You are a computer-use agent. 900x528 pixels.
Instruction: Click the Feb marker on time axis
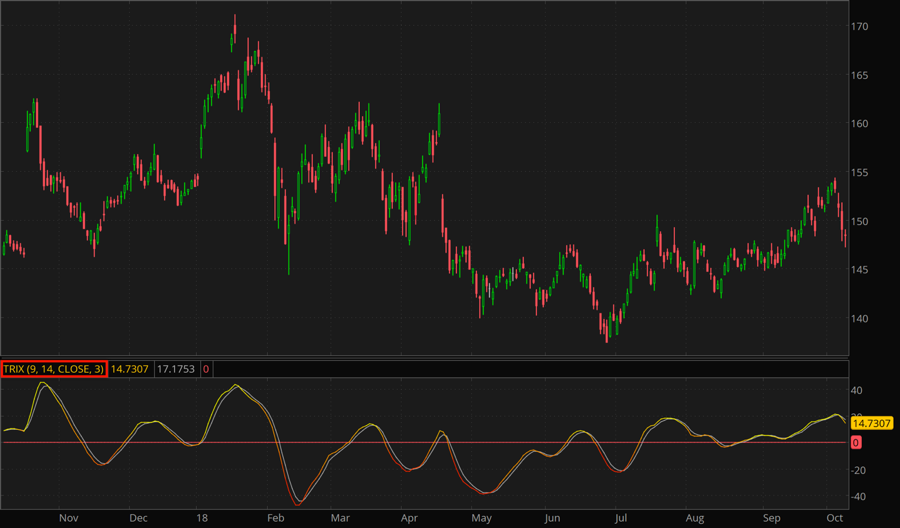[276, 519]
